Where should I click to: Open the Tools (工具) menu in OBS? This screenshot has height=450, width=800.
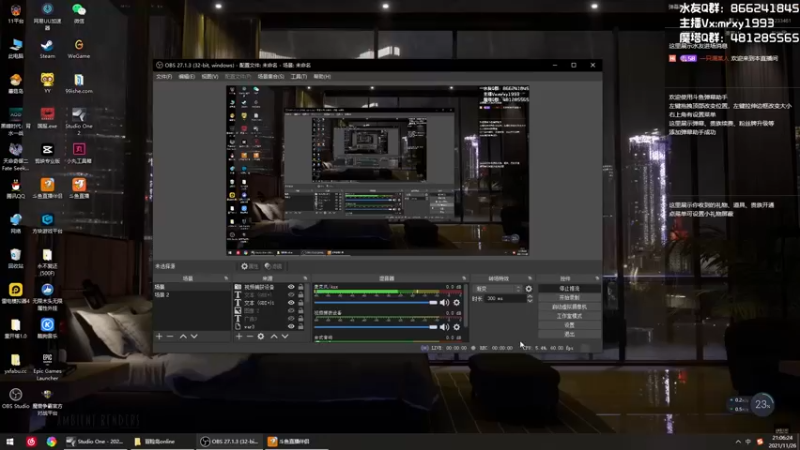pos(298,77)
